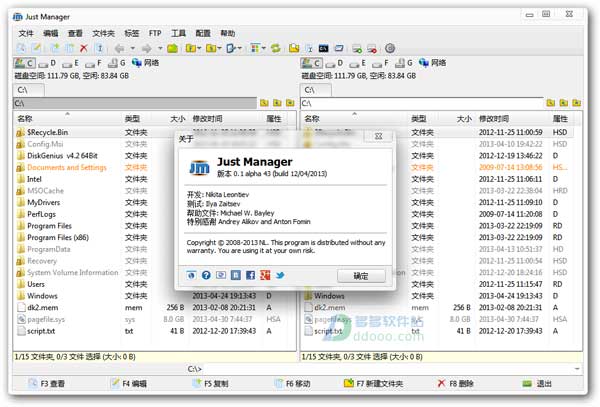Click the right panel C:\ path field
The image size is (600, 407).
[422, 103]
